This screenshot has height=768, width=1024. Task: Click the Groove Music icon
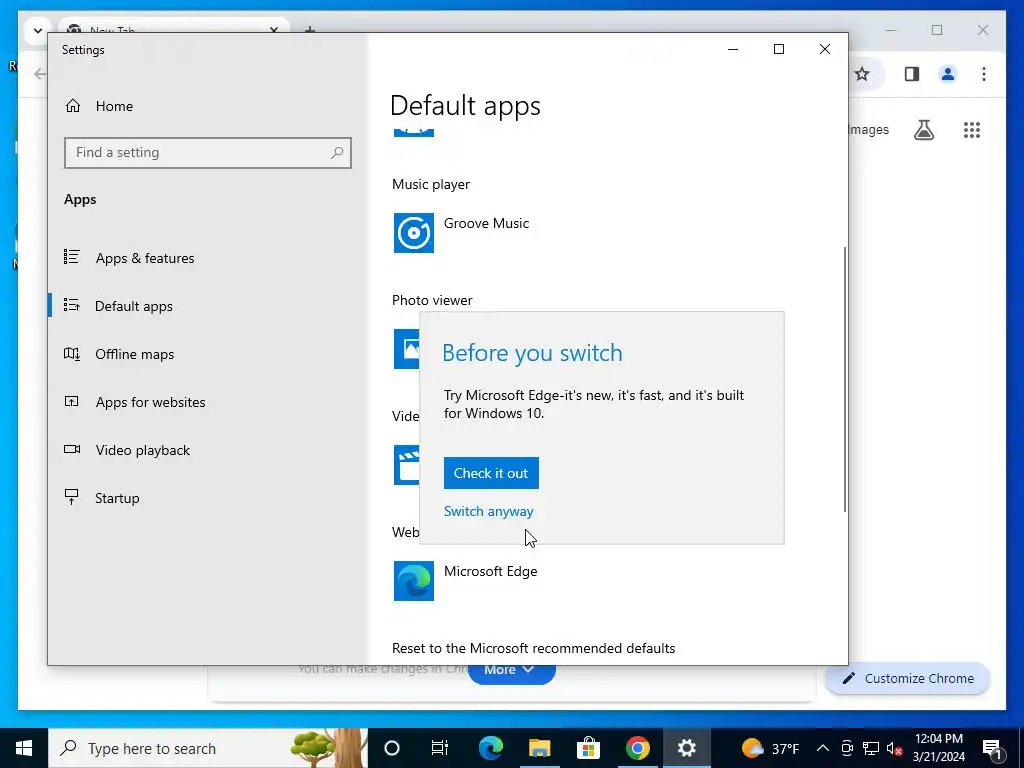[413, 233]
